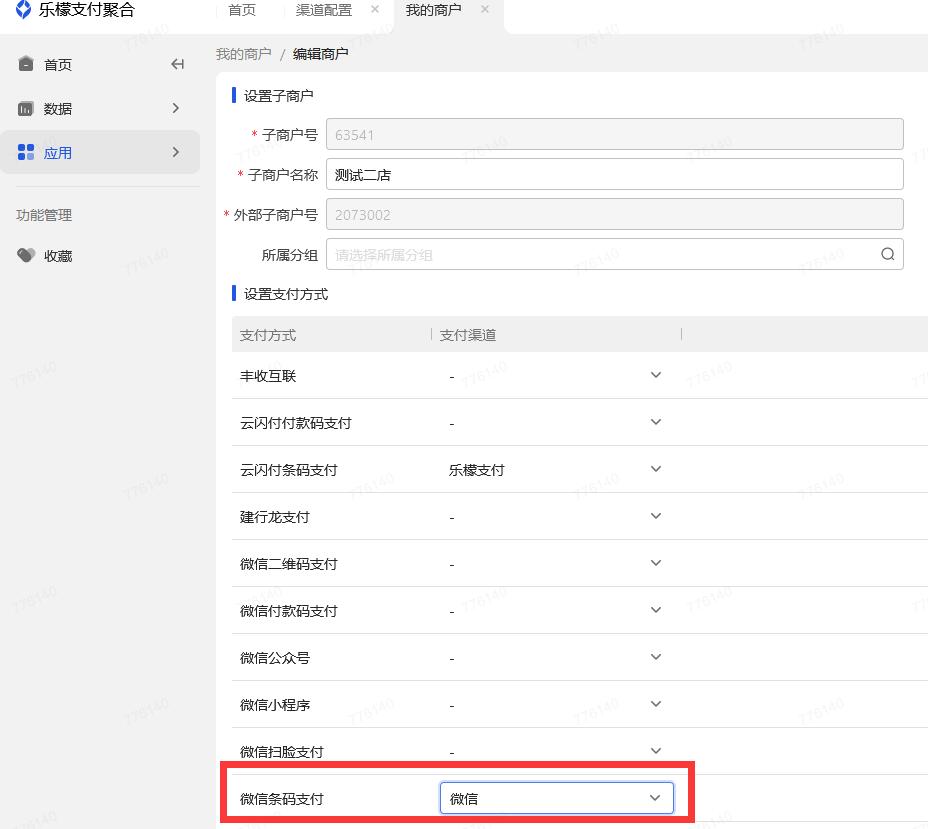Viewport: 928px width, 829px height.
Task: Click the 应用 grid icon in sidebar
Action: (25, 152)
